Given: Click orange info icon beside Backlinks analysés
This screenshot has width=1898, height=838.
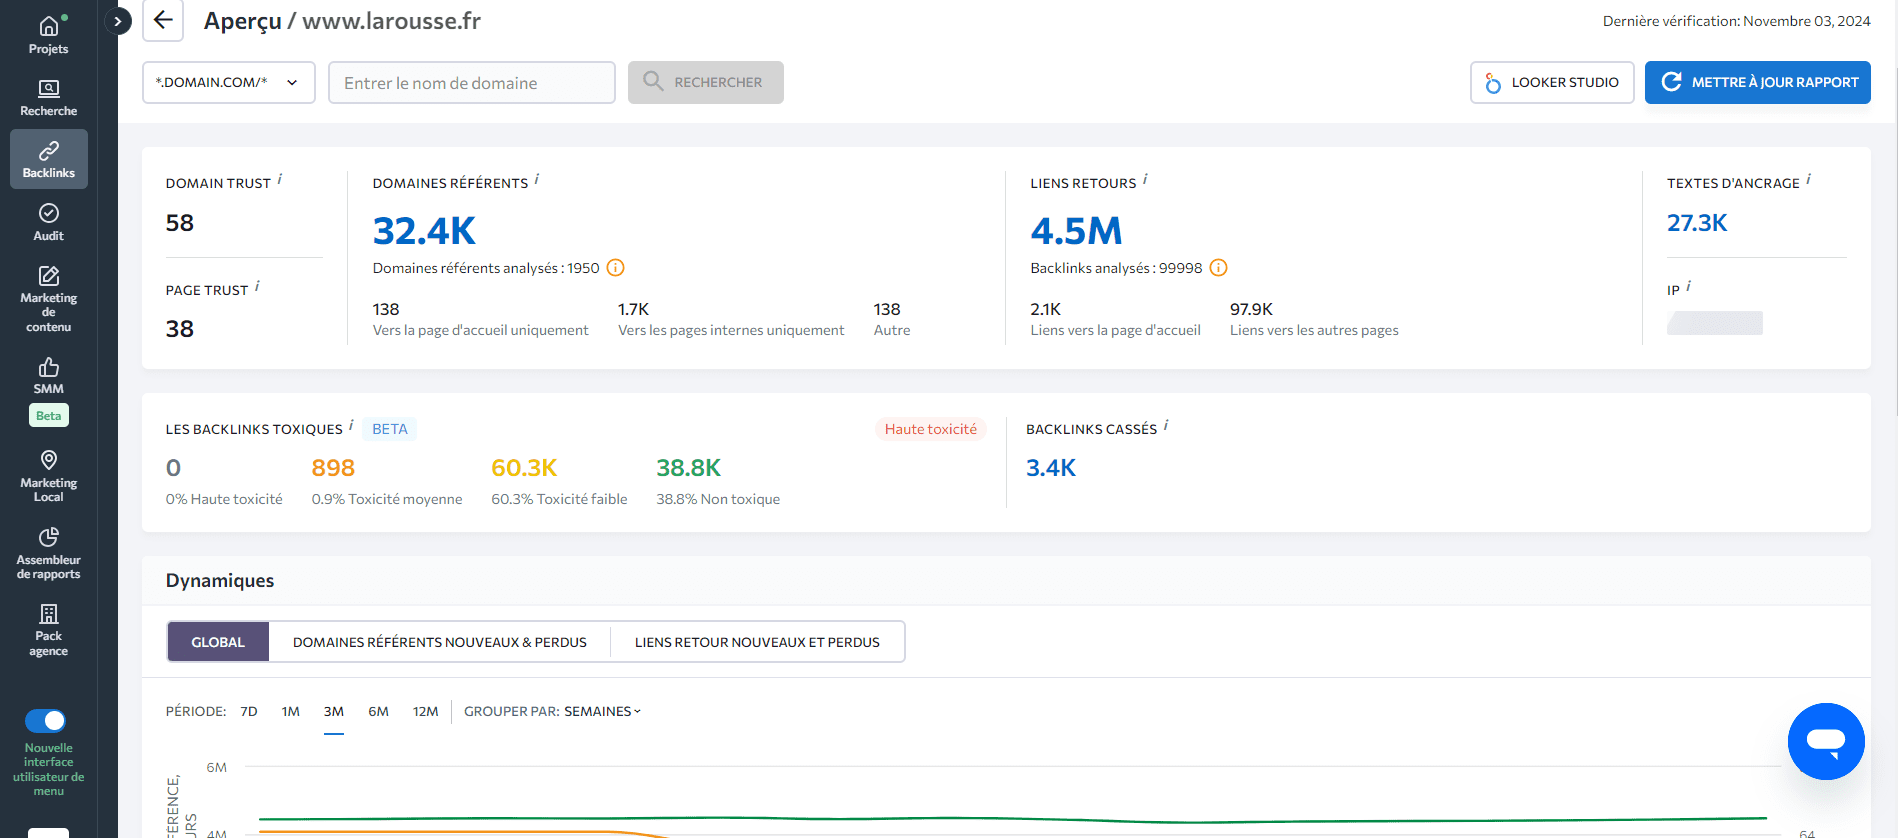Looking at the screenshot, I should pyautogui.click(x=1218, y=268).
